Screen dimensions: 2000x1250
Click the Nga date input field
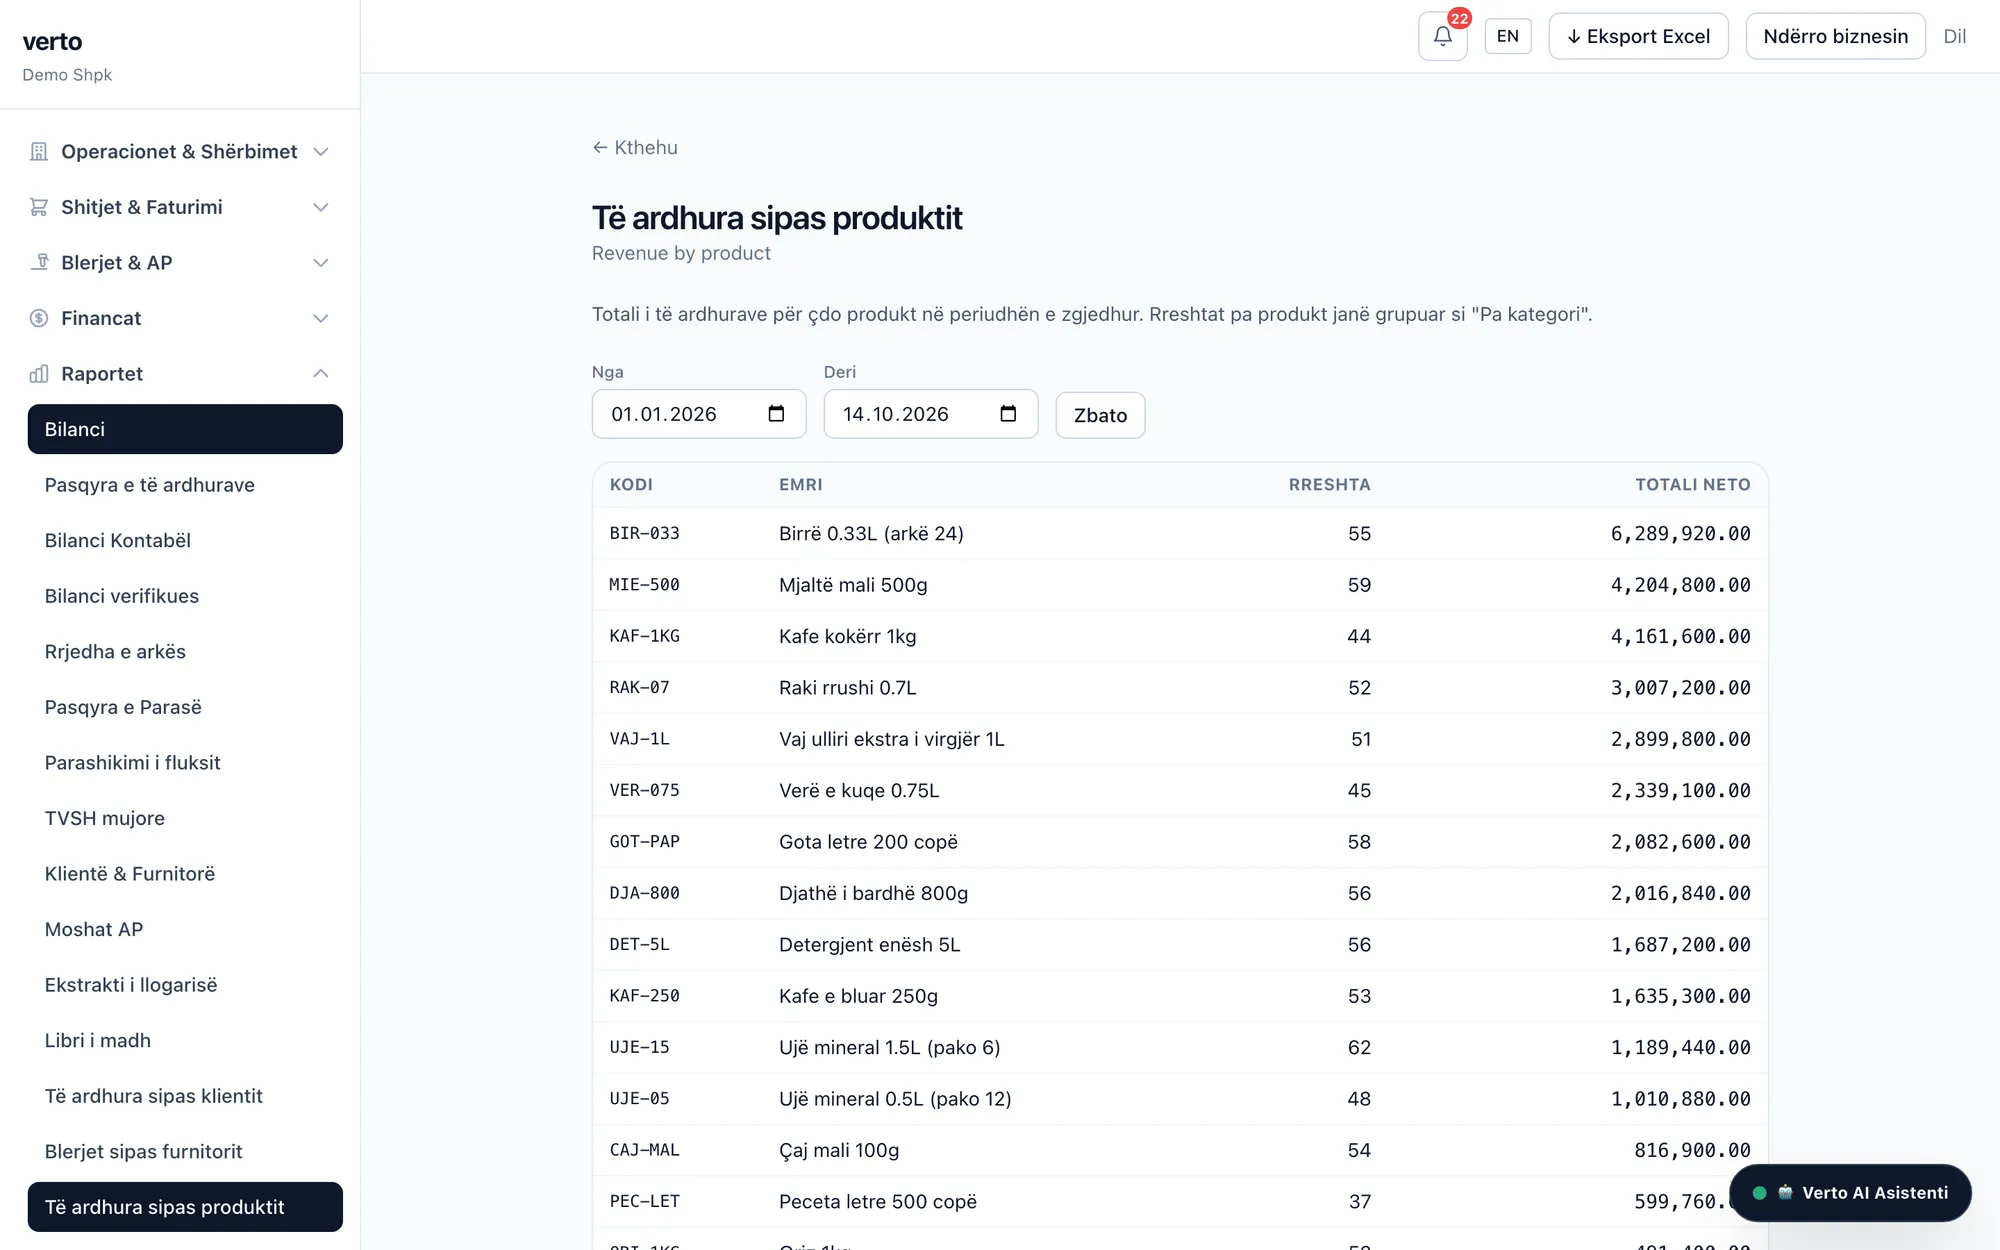pyautogui.click(x=699, y=414)
